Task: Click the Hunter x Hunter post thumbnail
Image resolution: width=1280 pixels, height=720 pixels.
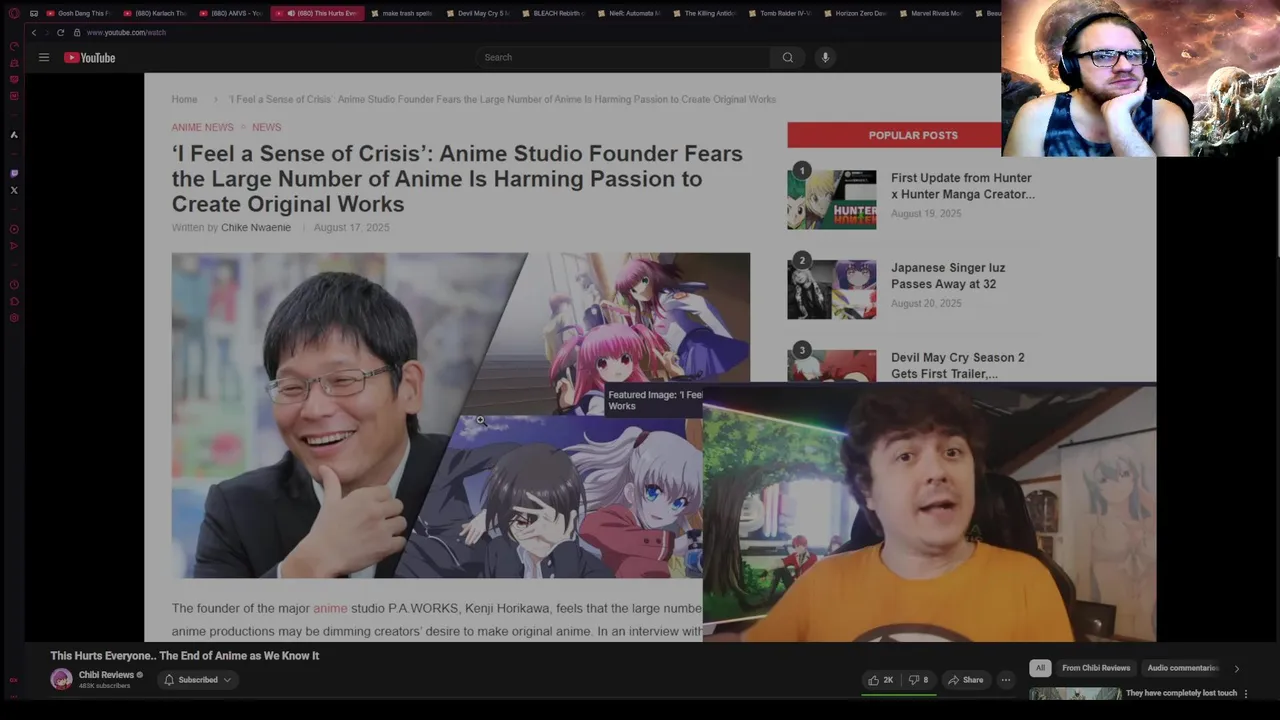Action: (x=832, y=199)
